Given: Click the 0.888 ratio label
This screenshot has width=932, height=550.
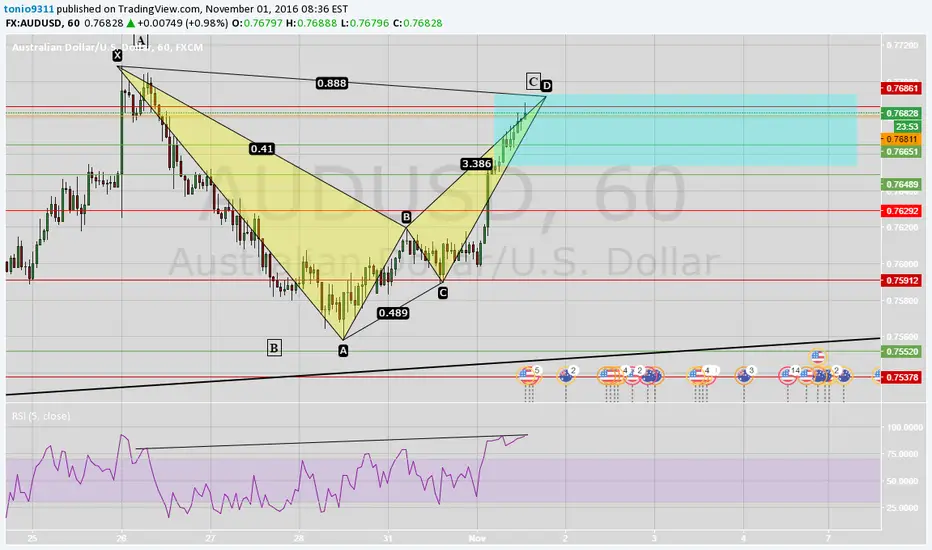Looking at the screenshot, I should click(332, 83).
